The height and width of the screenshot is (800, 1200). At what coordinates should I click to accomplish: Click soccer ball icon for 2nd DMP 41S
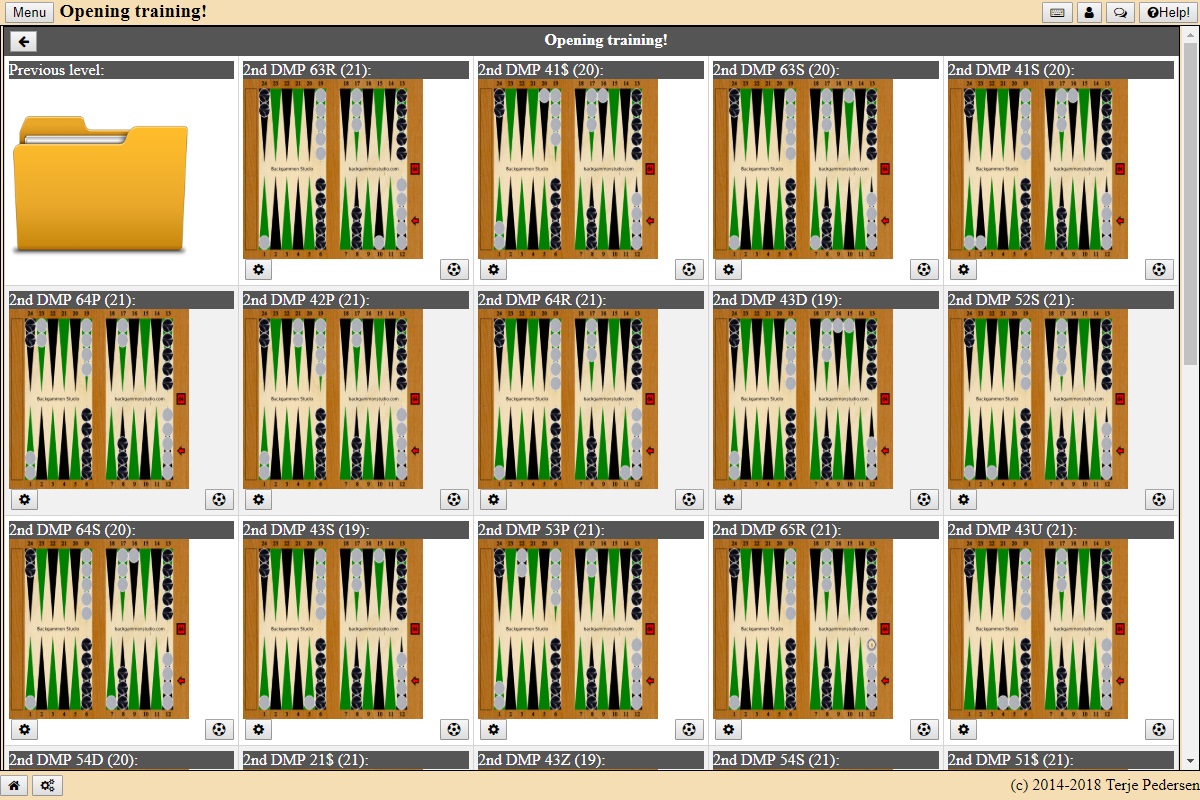1159,269
